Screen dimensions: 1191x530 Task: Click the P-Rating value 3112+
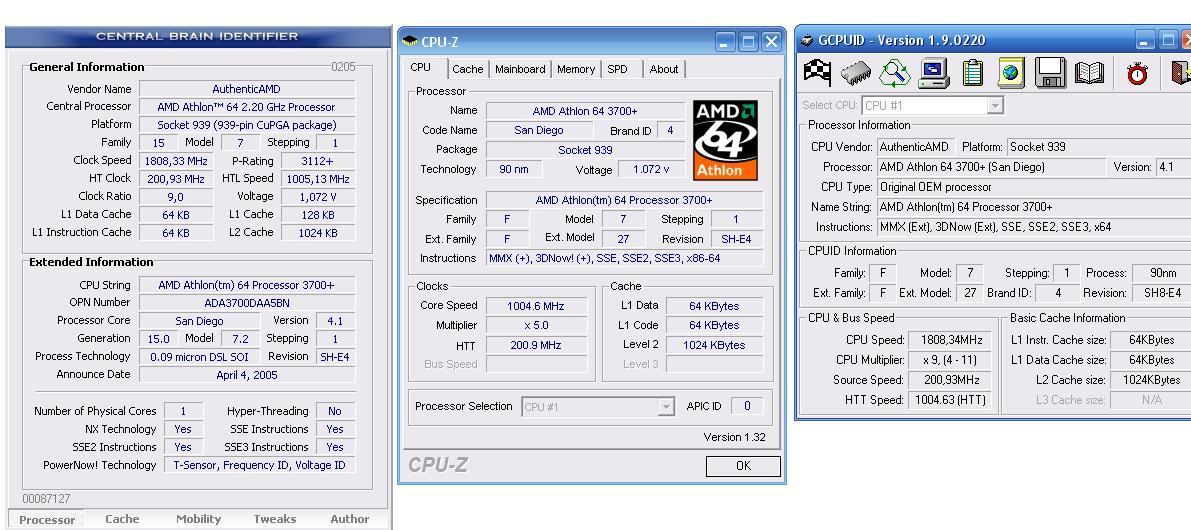click(317, 161)
